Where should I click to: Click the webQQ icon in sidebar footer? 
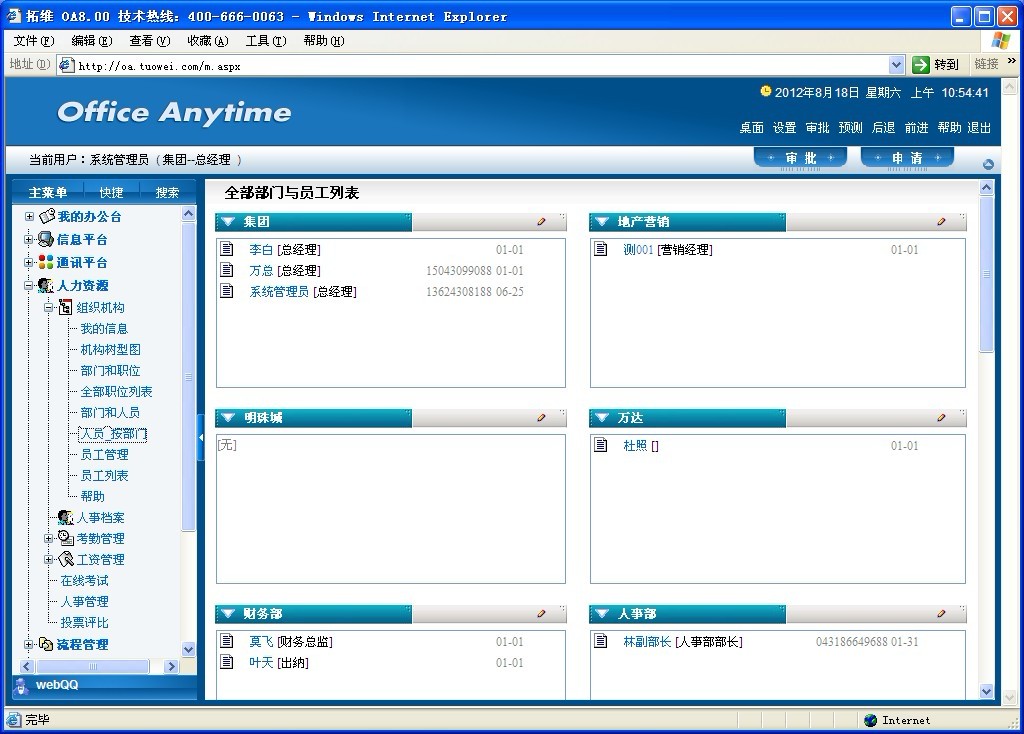pyautogui.click(x=21, y=685)
